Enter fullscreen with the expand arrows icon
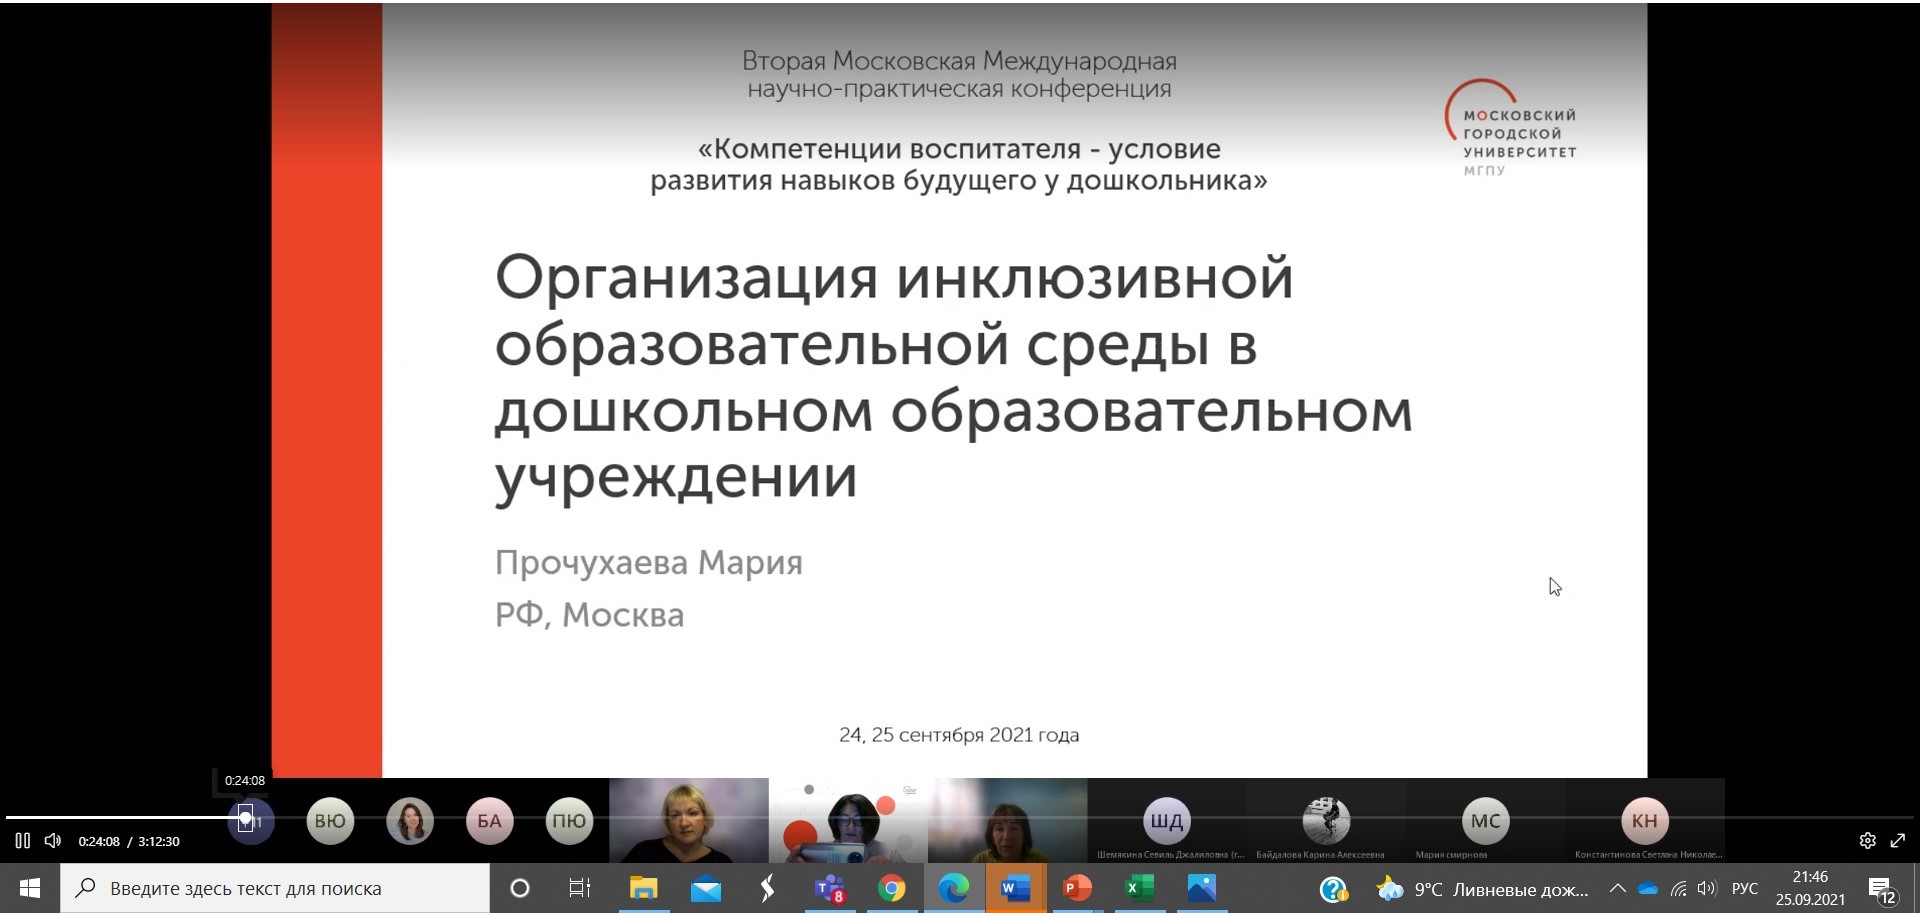 tap(1898, 841)
